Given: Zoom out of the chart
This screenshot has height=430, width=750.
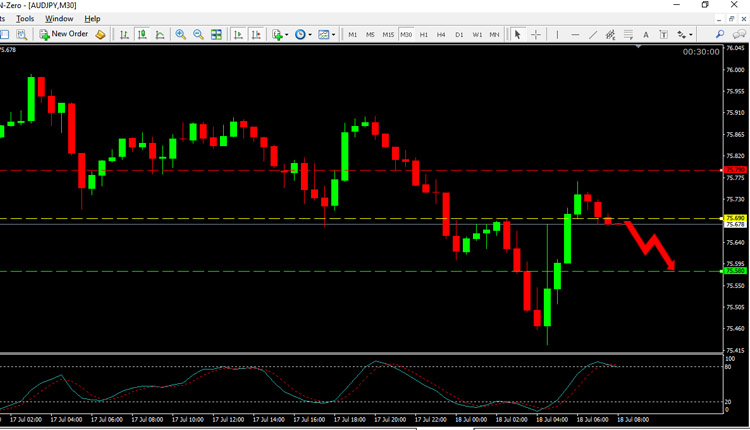Looking at the screenshot, I should 198,34.
